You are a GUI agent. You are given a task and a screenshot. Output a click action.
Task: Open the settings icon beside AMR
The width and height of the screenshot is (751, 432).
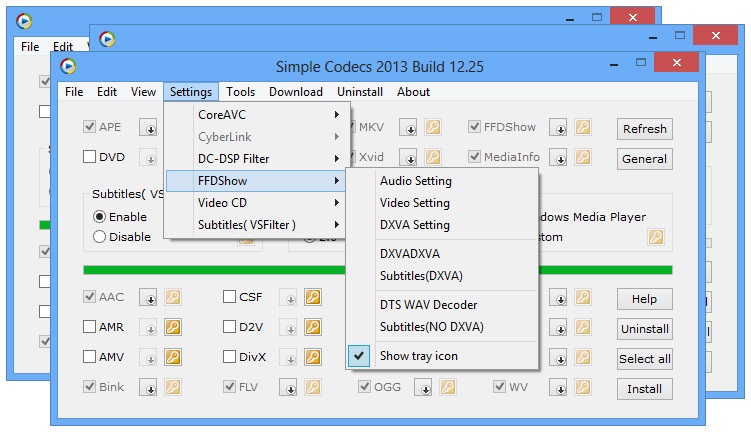[172, 328]
